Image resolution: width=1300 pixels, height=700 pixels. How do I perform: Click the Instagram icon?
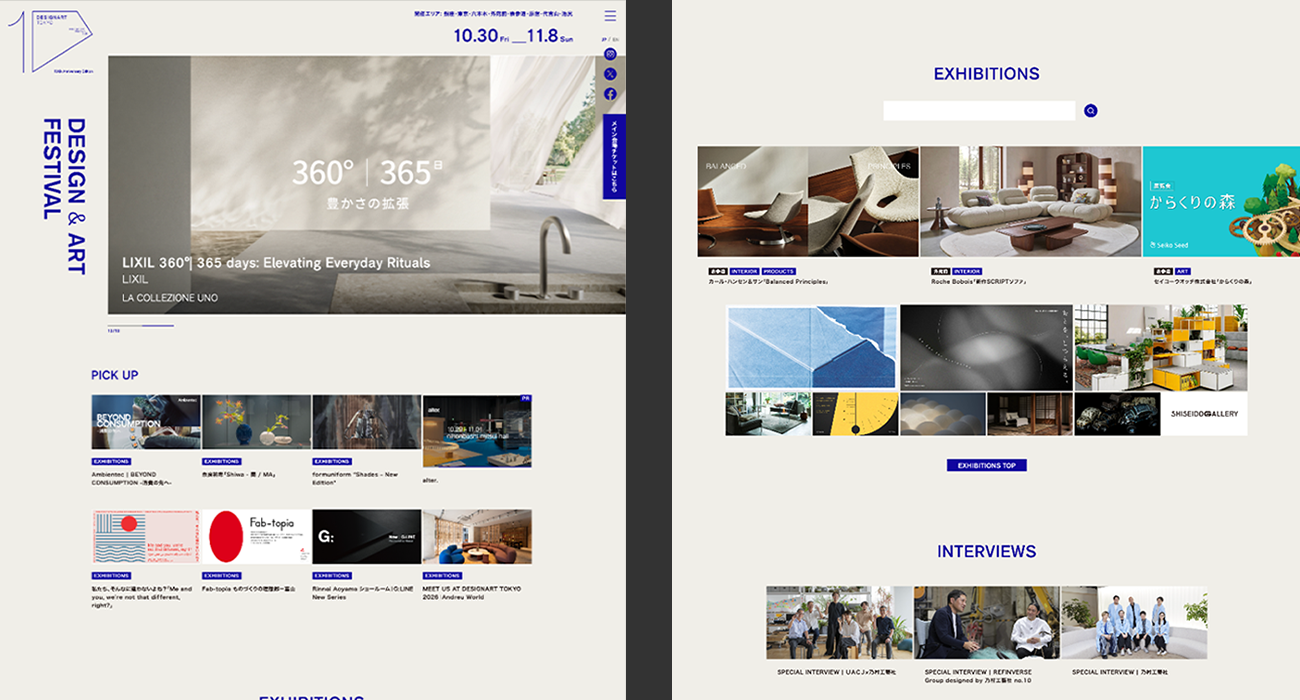pos(610,54)
